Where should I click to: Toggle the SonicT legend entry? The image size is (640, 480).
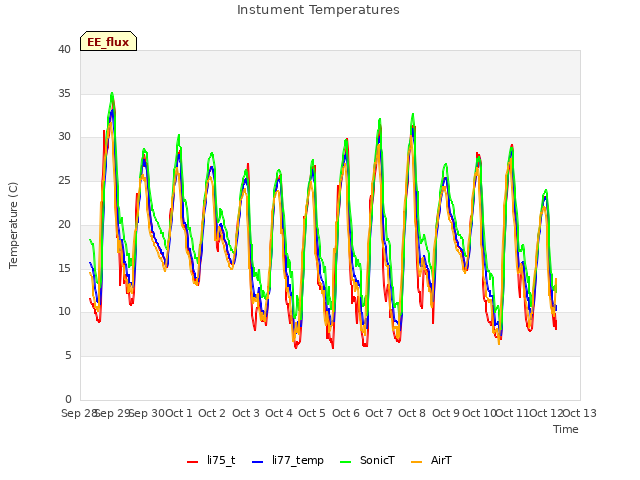[367, 460]
